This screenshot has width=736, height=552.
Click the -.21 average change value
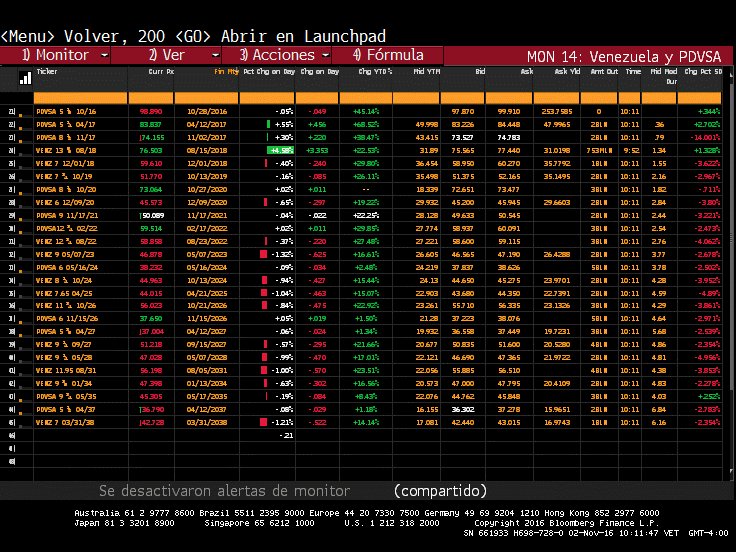tap(286, 436)
